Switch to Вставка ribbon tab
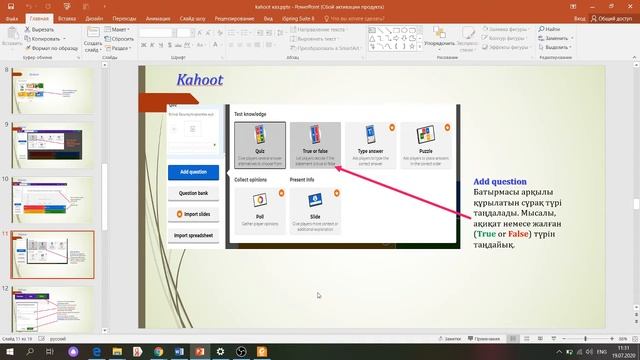The image size is (640, 360). click(x=67, y=18)
